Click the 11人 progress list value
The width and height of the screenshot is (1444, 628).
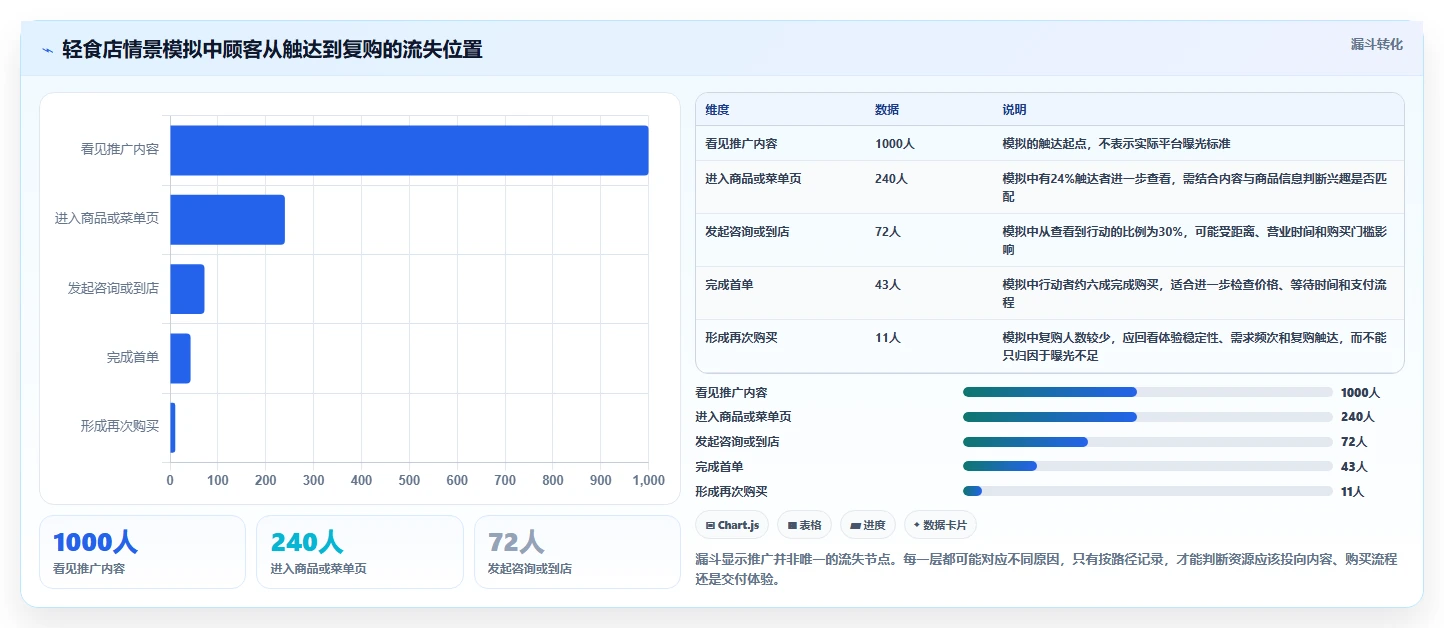click(1353, 492)
